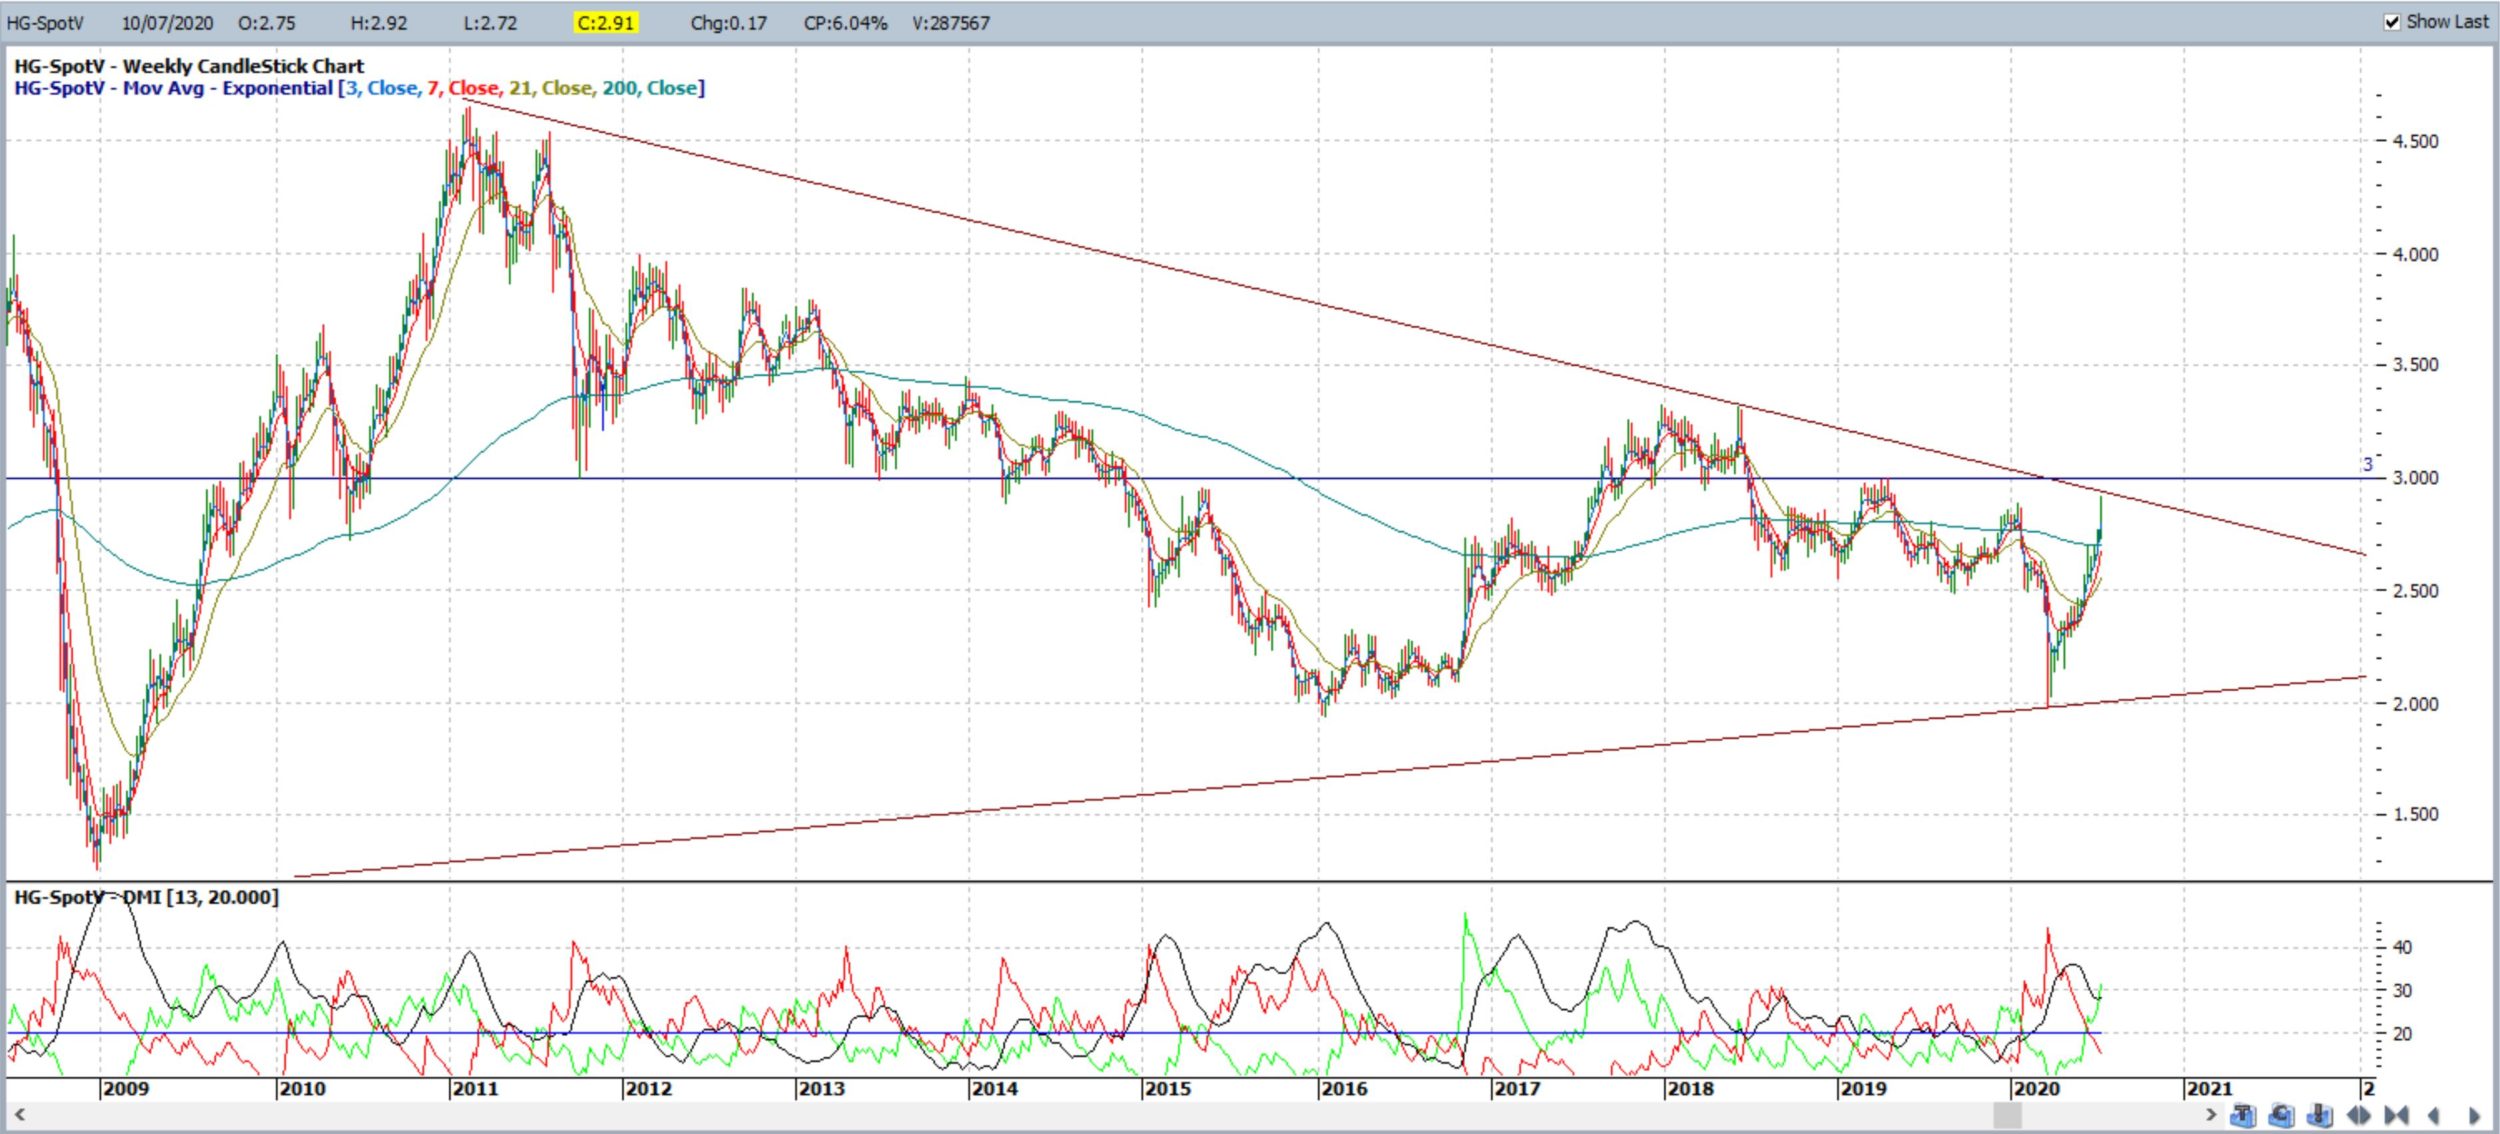
Task: Click the blue 'T' folder icon
Action: click(x=2242, y=1114)
